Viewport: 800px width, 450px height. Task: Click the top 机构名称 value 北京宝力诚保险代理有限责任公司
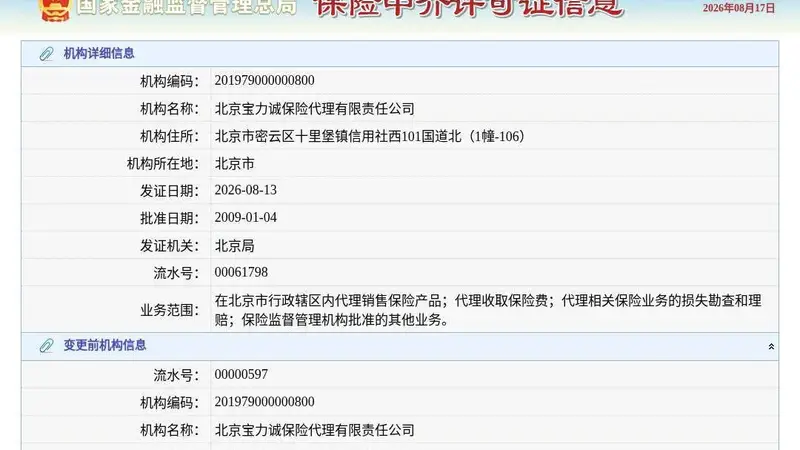pyautogui.click(x=314, y=108)
